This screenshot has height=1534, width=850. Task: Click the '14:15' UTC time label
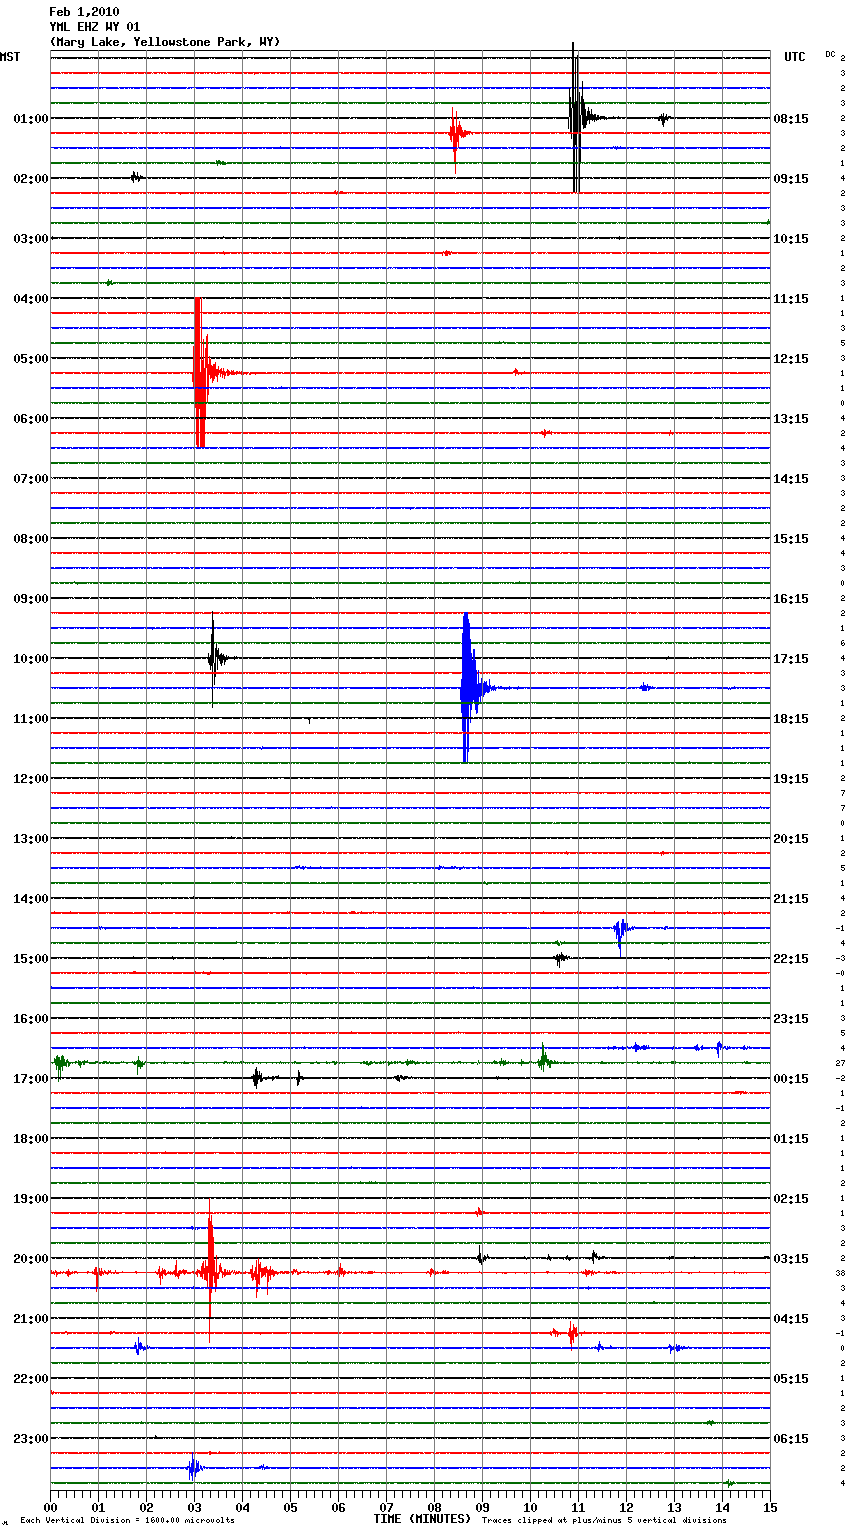791,478
